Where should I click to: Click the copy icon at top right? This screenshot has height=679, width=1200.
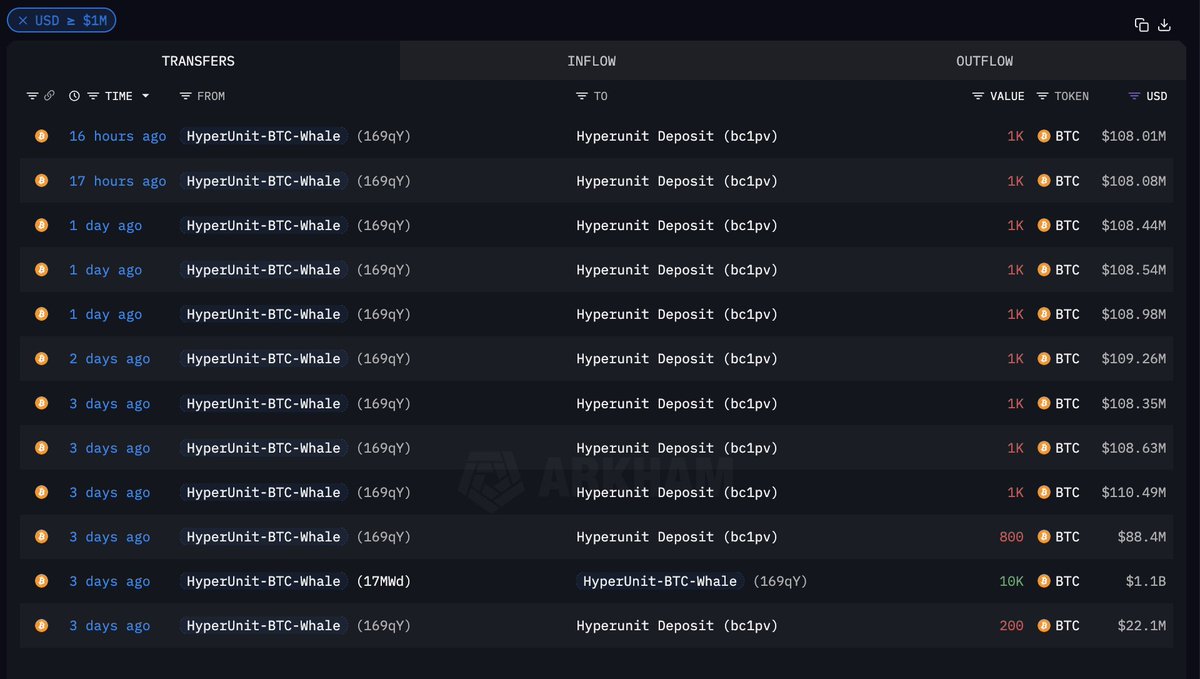(x=1141, y=25)
